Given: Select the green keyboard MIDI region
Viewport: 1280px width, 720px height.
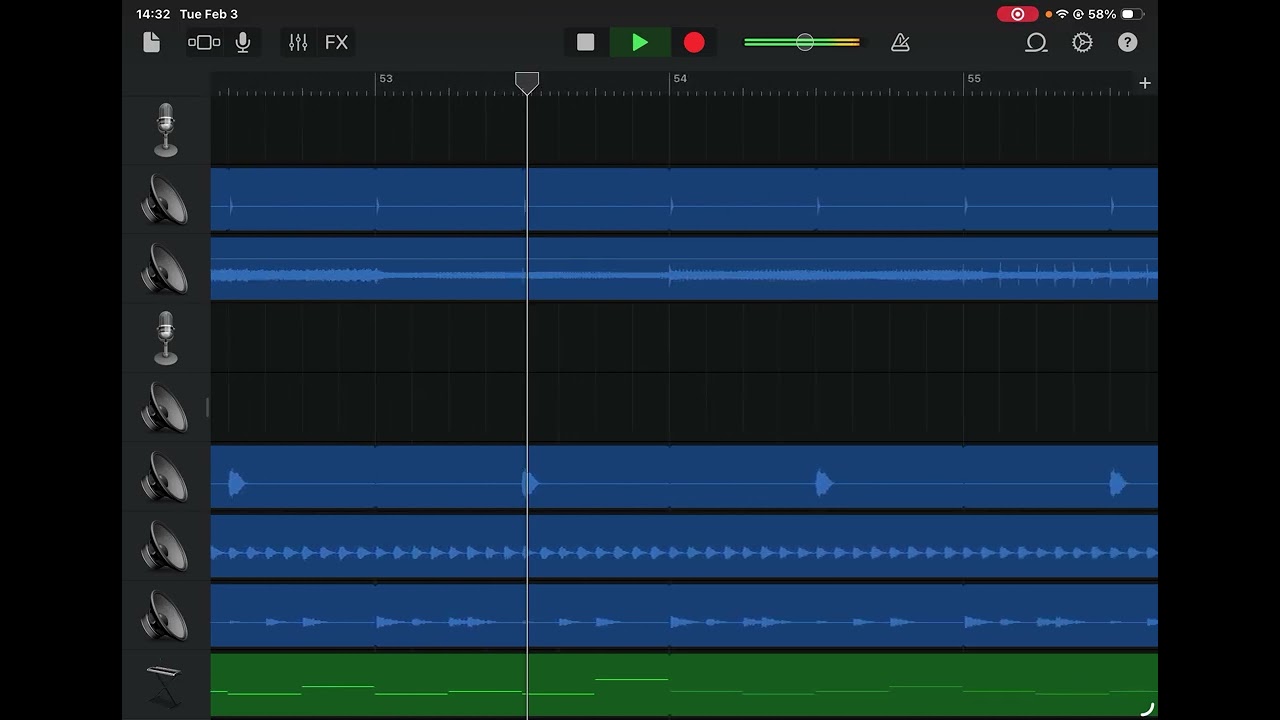Looking at the screenshot, I should (x=684, y=685).
